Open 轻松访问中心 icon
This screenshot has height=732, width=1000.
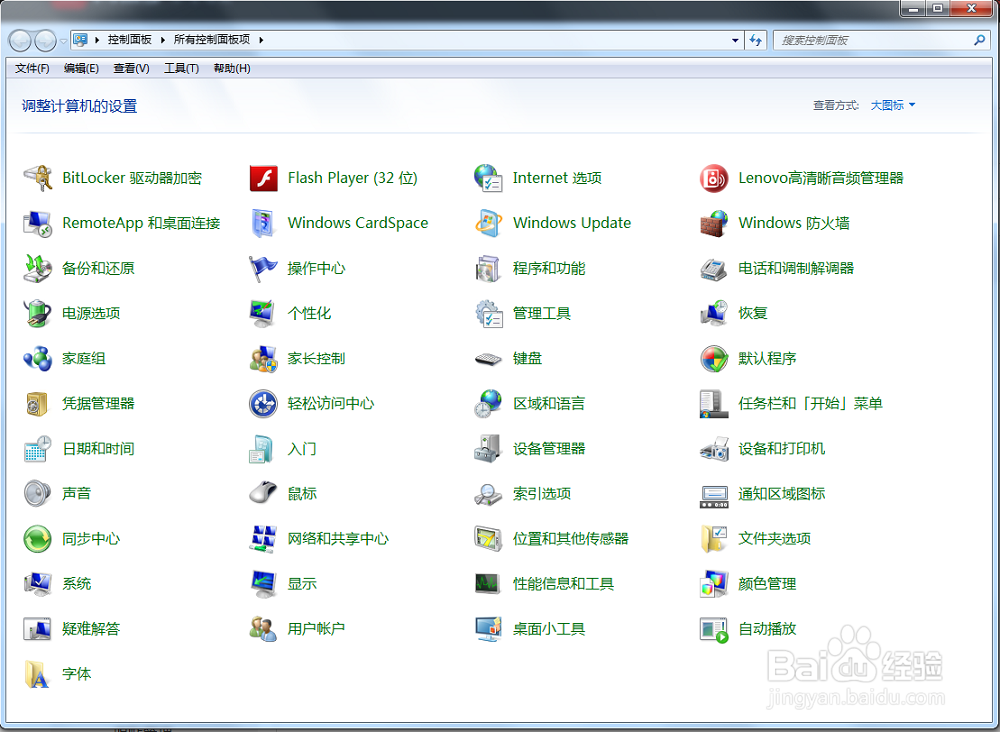(x=263, y=404)
